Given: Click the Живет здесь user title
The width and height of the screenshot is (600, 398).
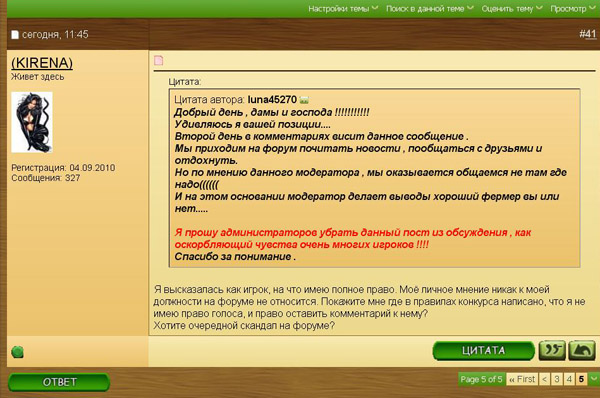Looking at the screenshot, I should (38, 77).
